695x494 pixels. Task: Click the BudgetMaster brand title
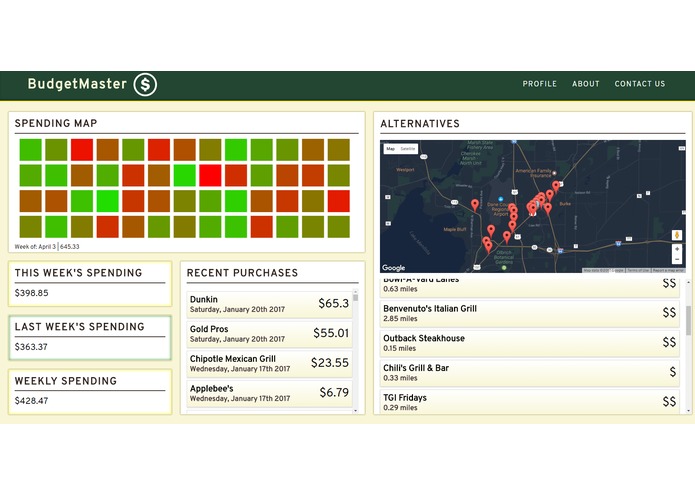(77, 84)
